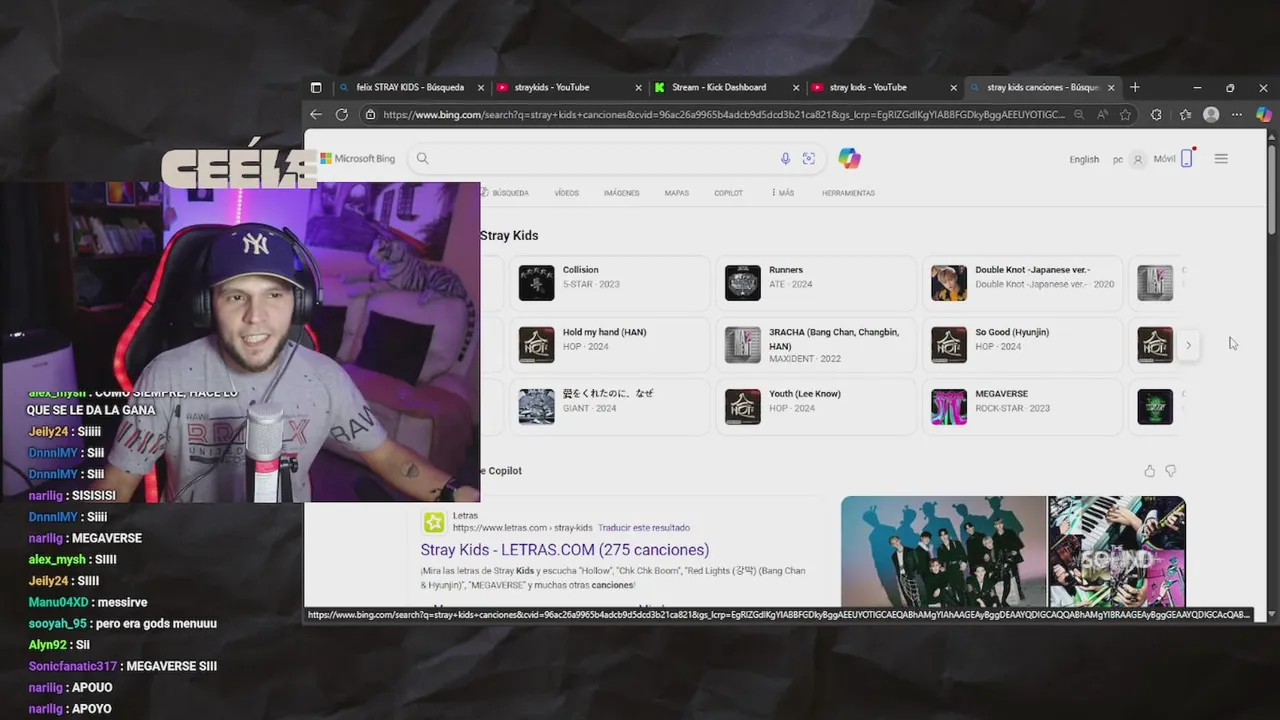Open the colorful album art thumbnail

point(1117,551)
